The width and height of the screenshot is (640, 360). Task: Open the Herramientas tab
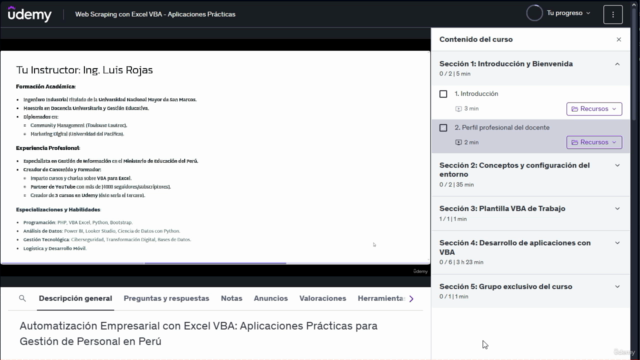[x=380, y=299]
